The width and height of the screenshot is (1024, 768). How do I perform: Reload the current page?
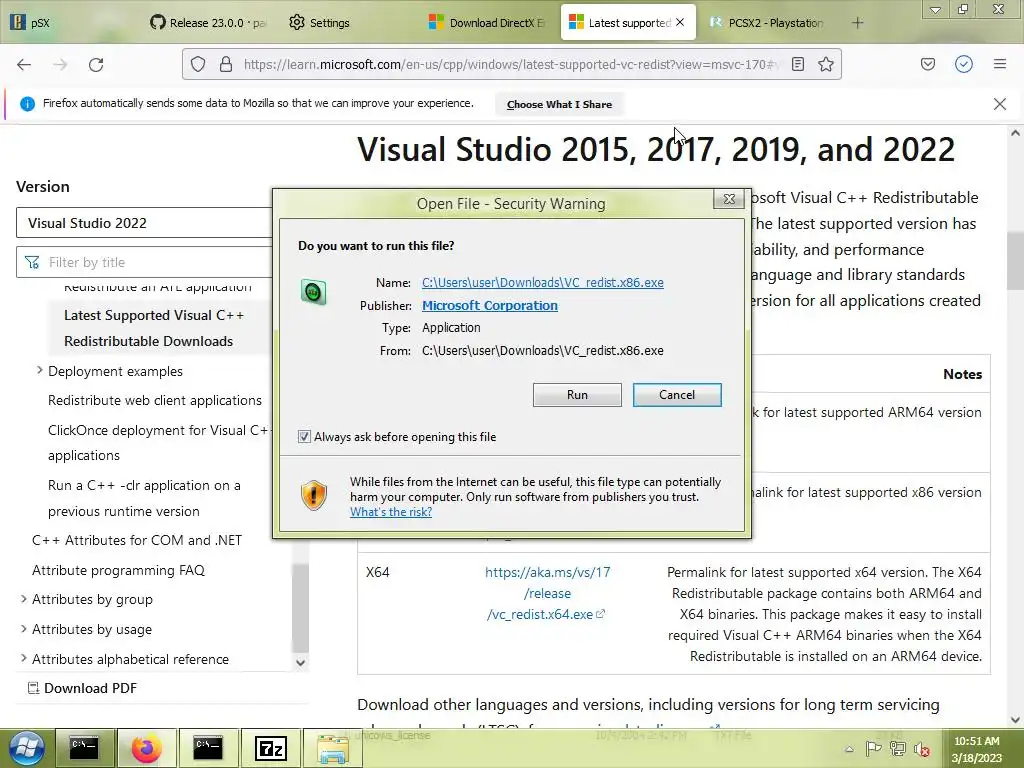pyautogui.click(x=96, y=64)
